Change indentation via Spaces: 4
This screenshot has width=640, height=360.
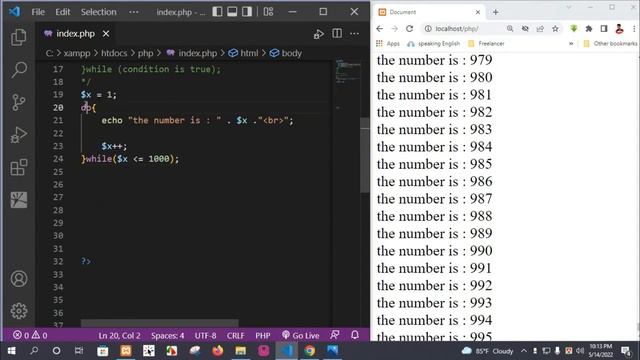click(x=167, y=336)
